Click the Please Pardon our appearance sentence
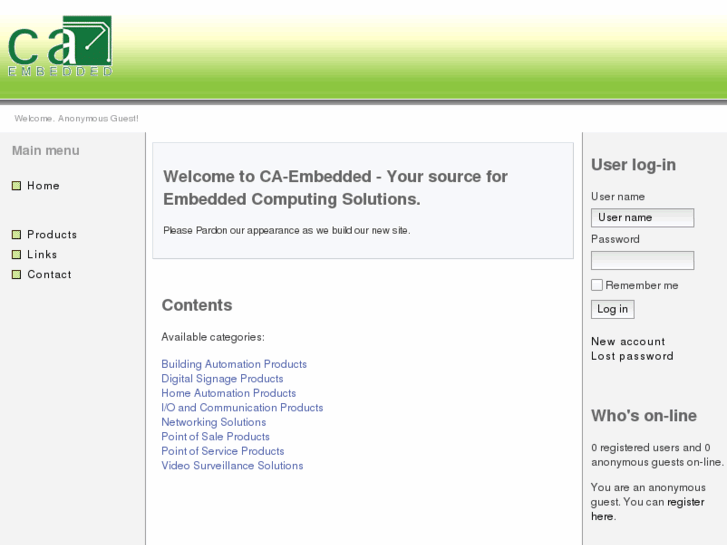Screen dimensions: 727x545 287,231
